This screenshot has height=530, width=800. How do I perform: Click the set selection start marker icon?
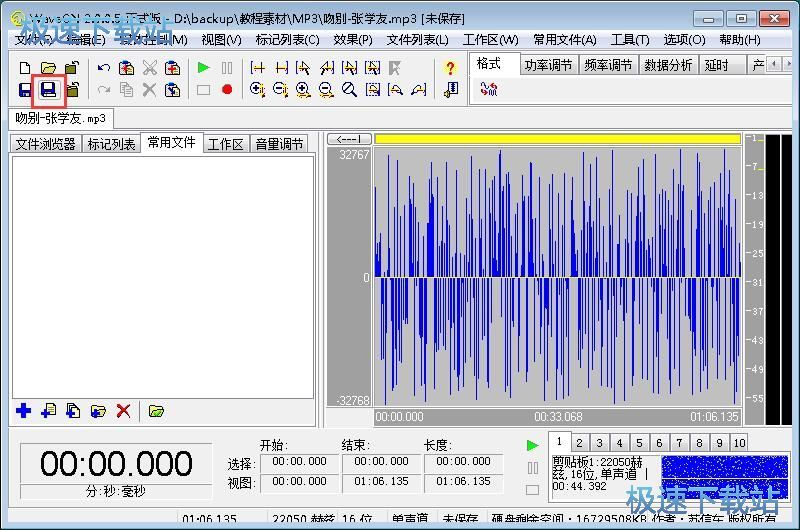pos(258,68)
